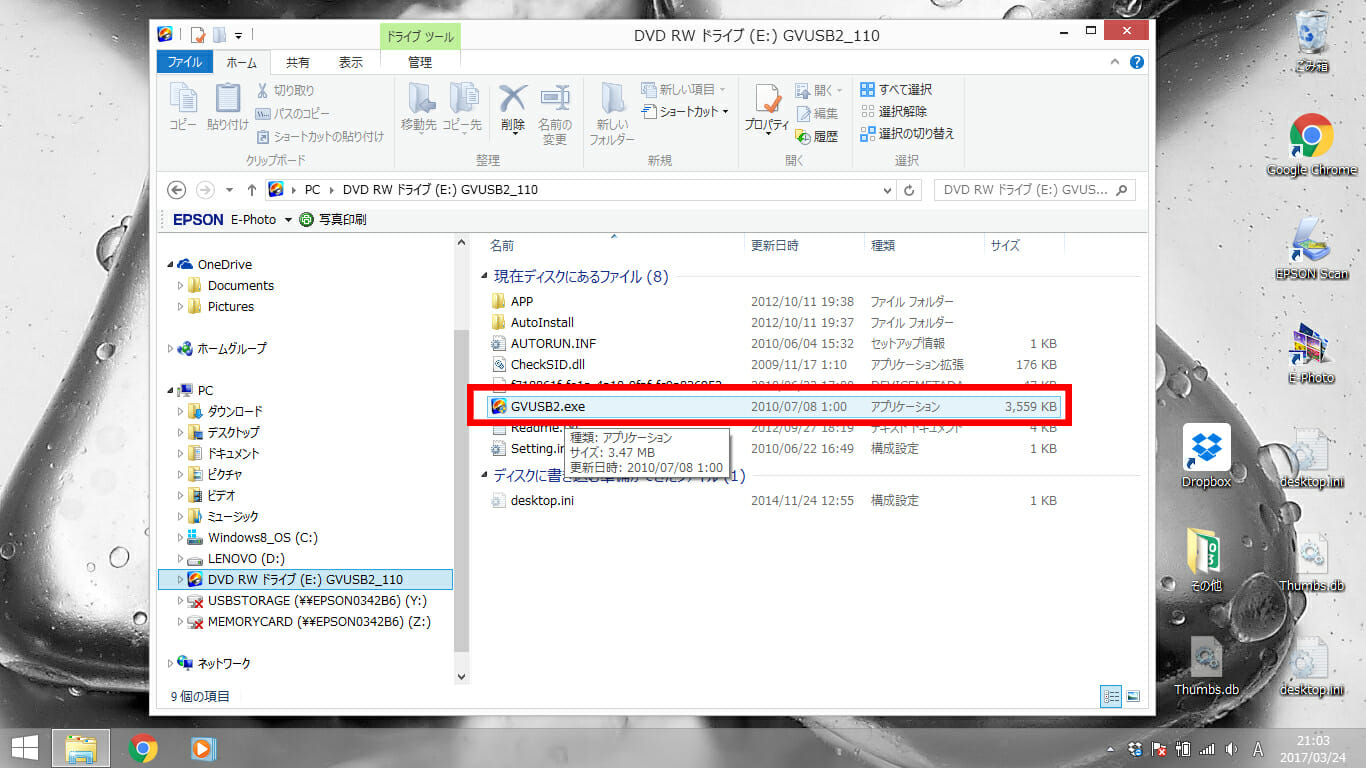Click the Cut (切り取り) scissors item

[286, 90]
